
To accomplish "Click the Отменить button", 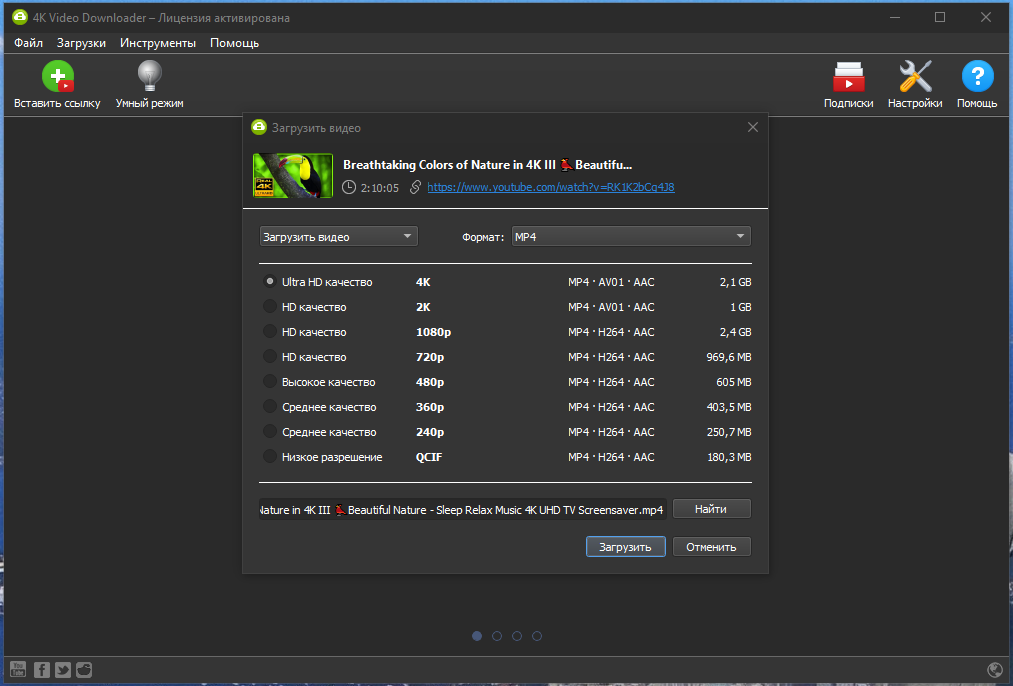I will click(711, 546).
